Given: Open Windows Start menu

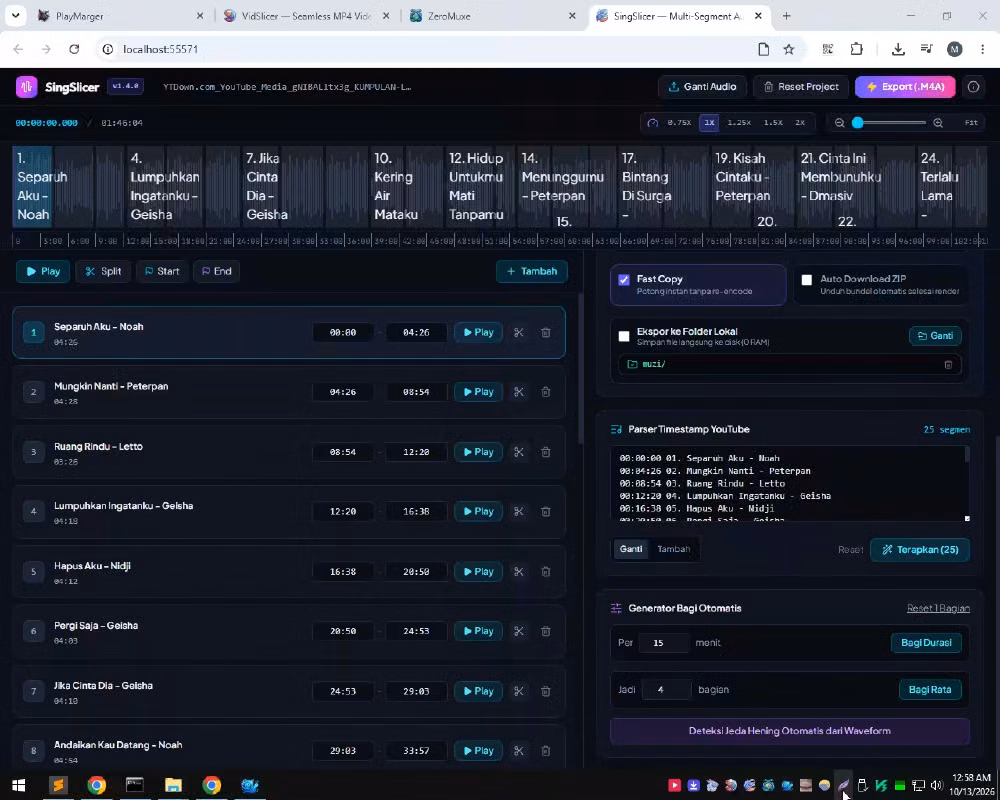Looking at the screenshot, I should pyautogui.click(x=18, y=785).
